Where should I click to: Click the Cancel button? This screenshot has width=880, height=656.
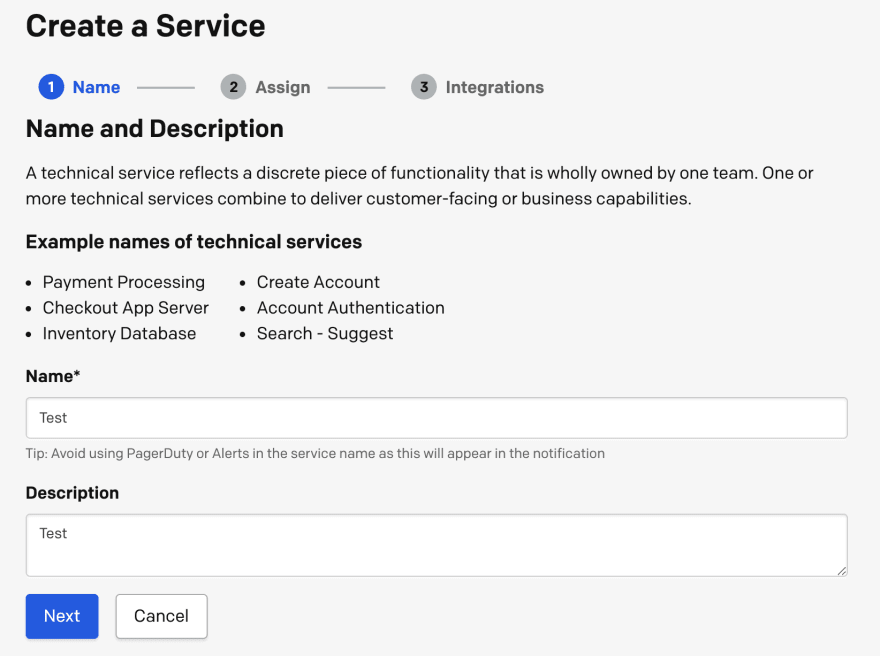click(161, 616)
